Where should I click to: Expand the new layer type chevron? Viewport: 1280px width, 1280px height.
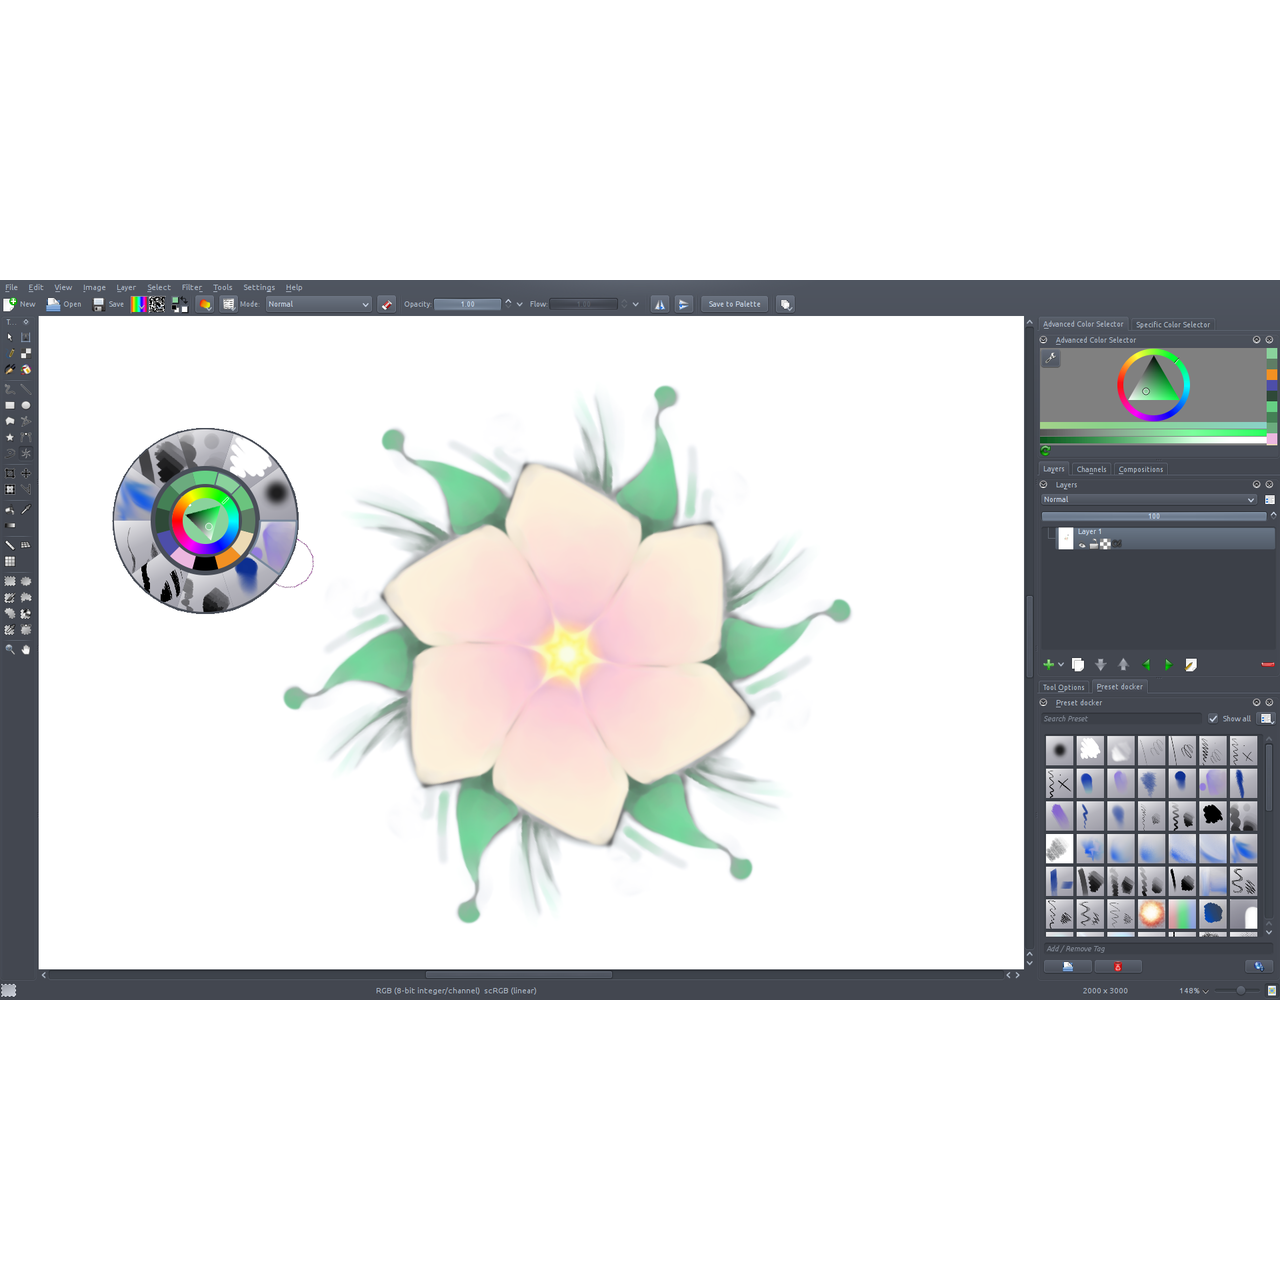(1060, 664)
